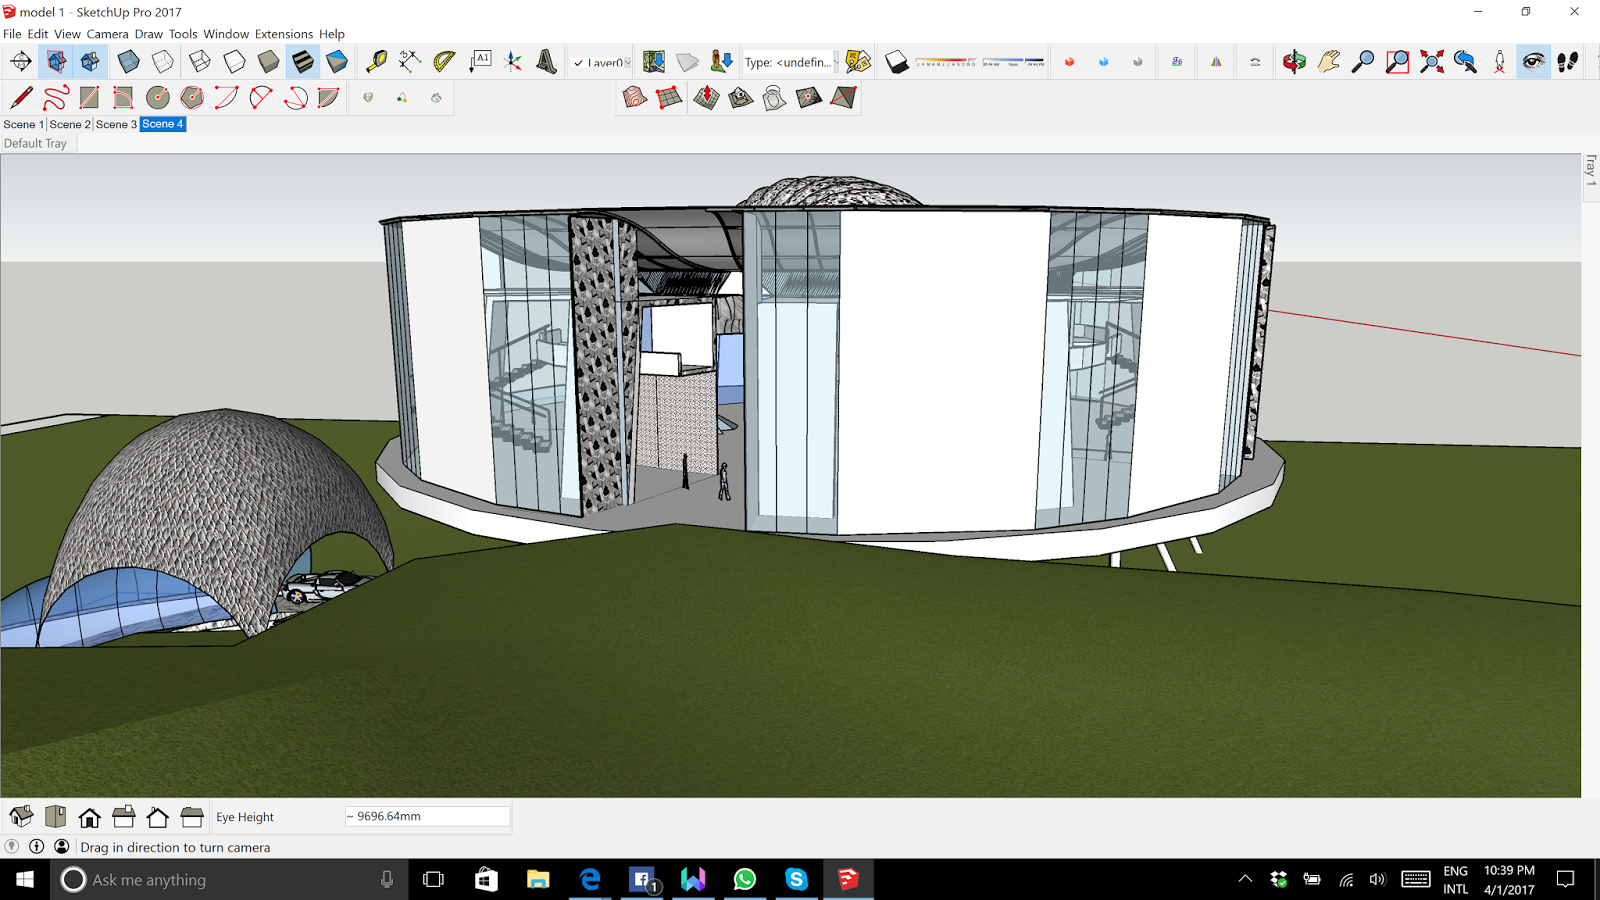
Task: Activate the Walk tool
Action: [x=1568, y=61]
